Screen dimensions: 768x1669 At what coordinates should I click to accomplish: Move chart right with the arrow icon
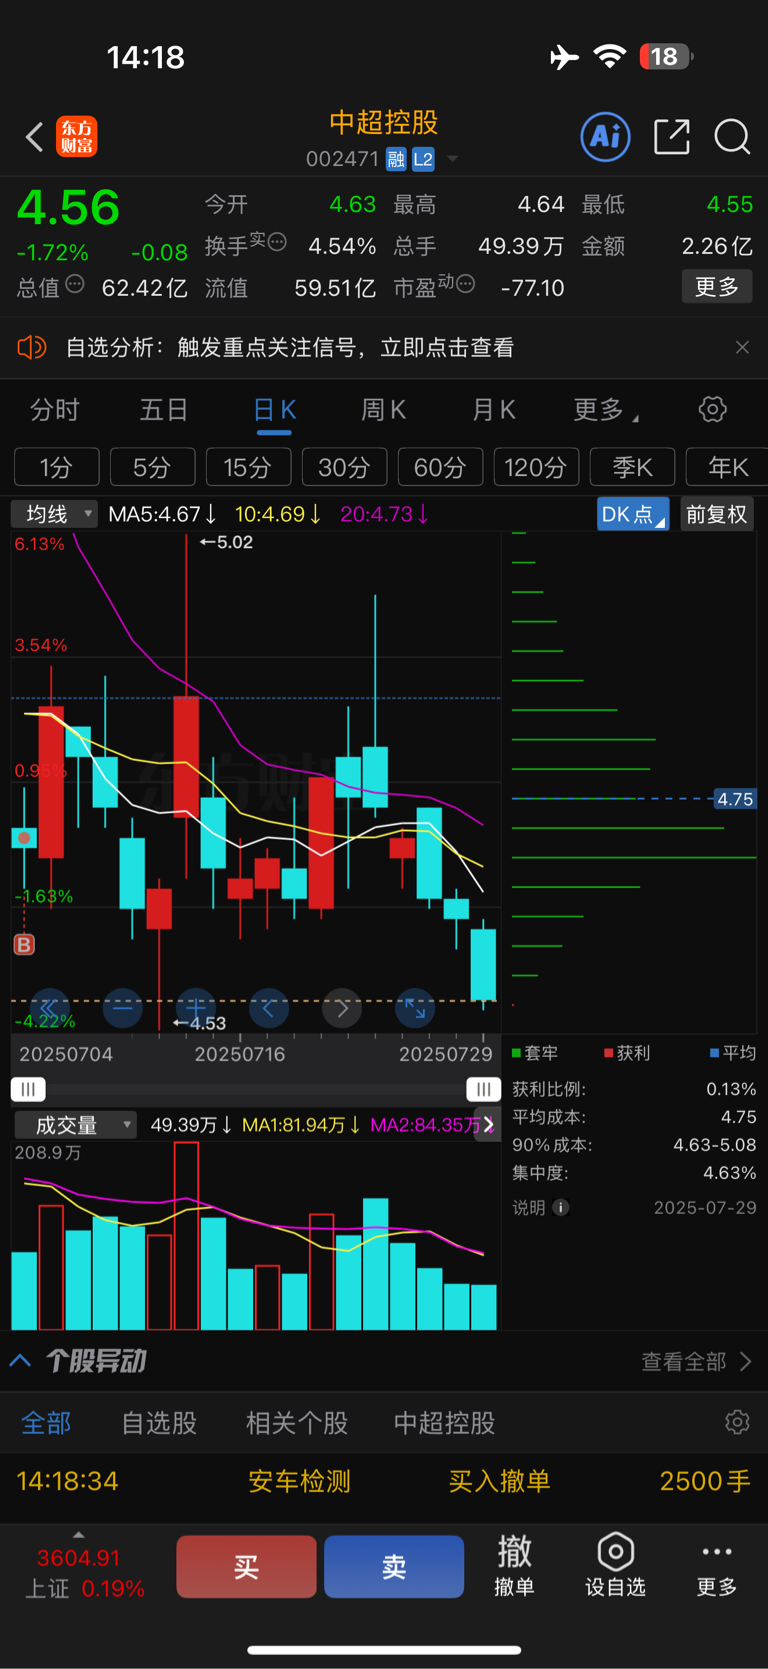342,1008
